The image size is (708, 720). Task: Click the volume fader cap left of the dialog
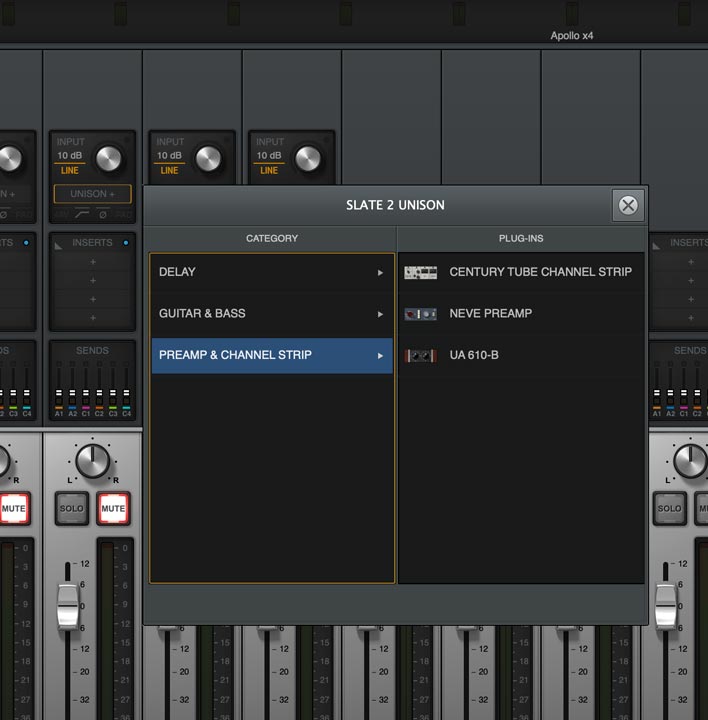68,607
